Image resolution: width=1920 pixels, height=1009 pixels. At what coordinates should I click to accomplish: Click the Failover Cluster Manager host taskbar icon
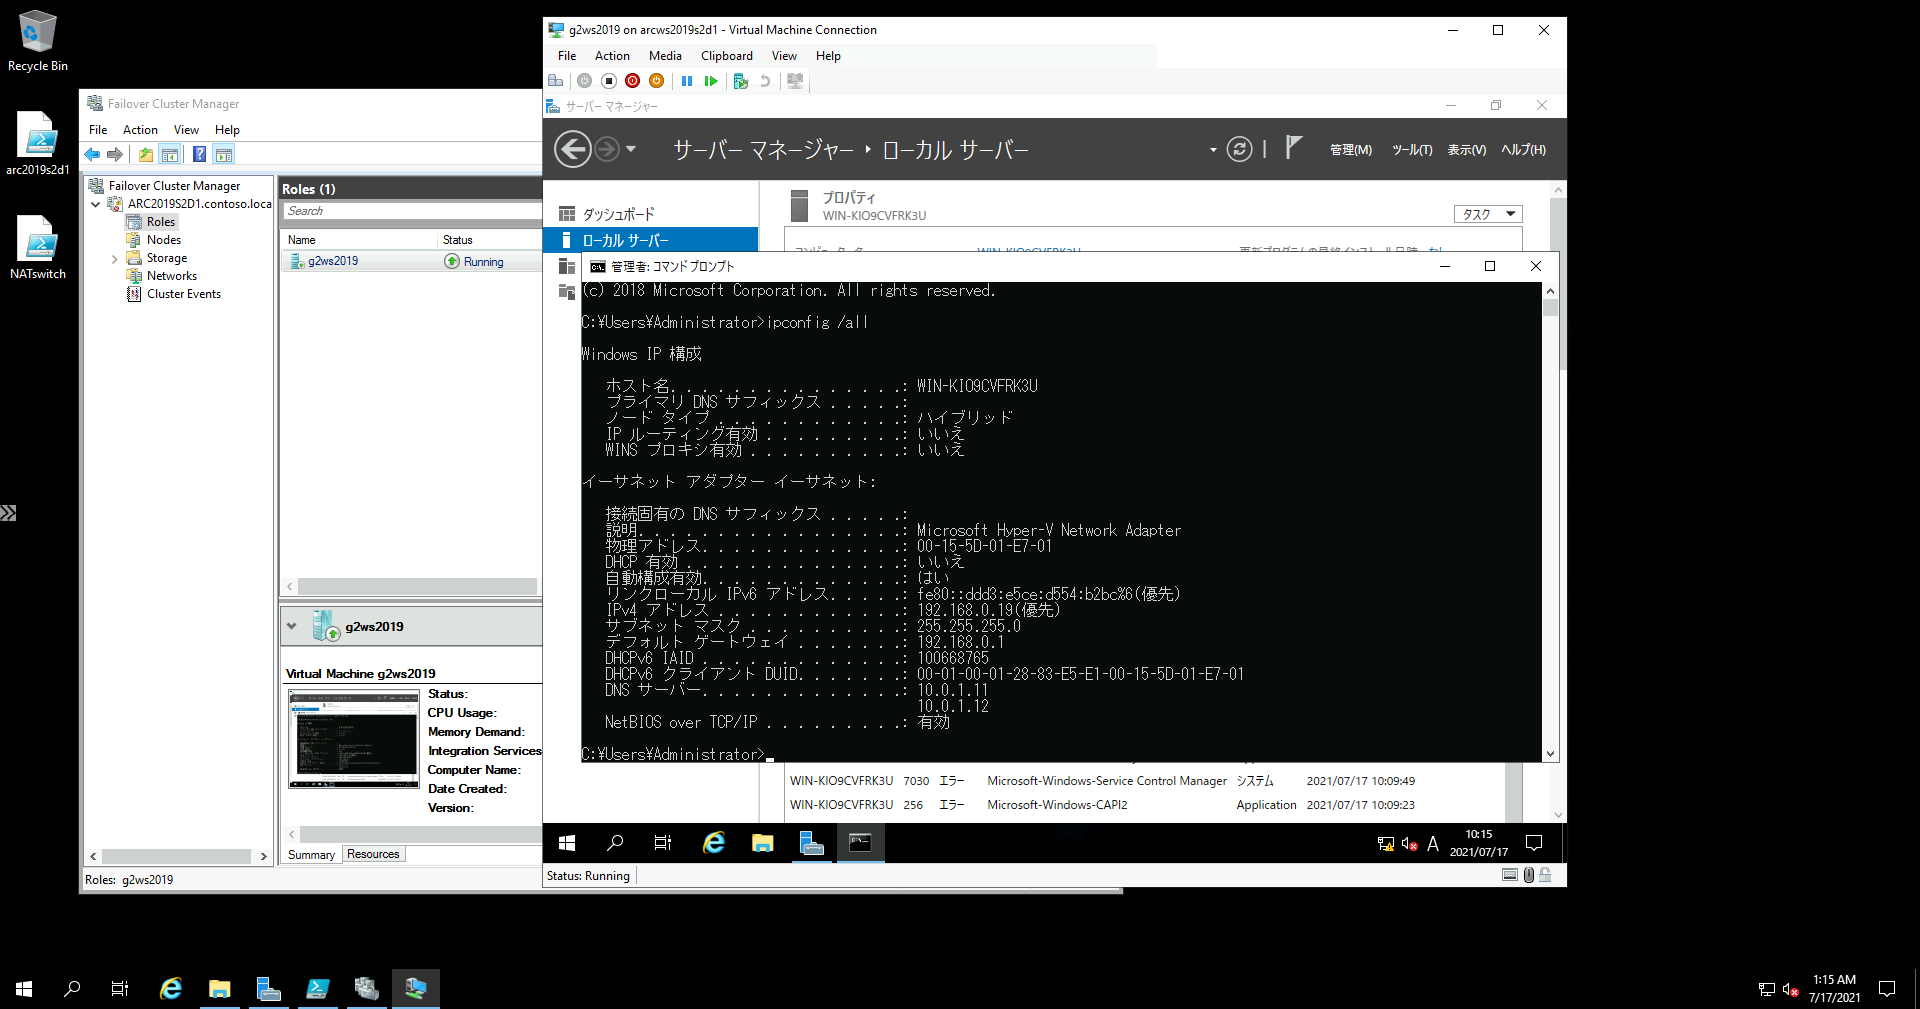tap(367, 989)
